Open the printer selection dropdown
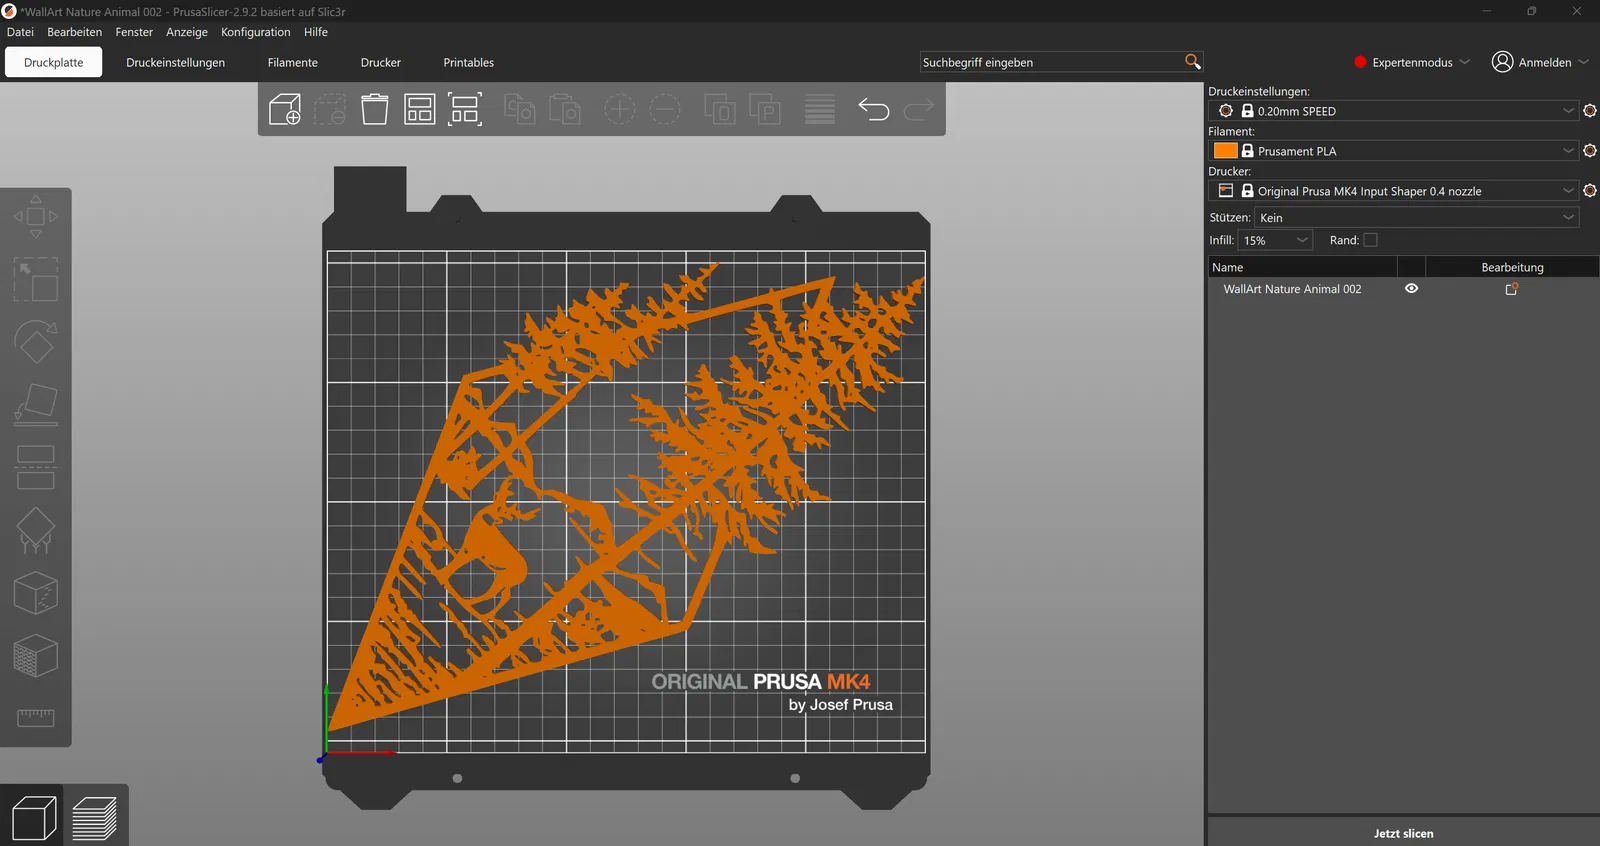Image resolution: width=1600 pixels, height=846 pixels. 1394,191
